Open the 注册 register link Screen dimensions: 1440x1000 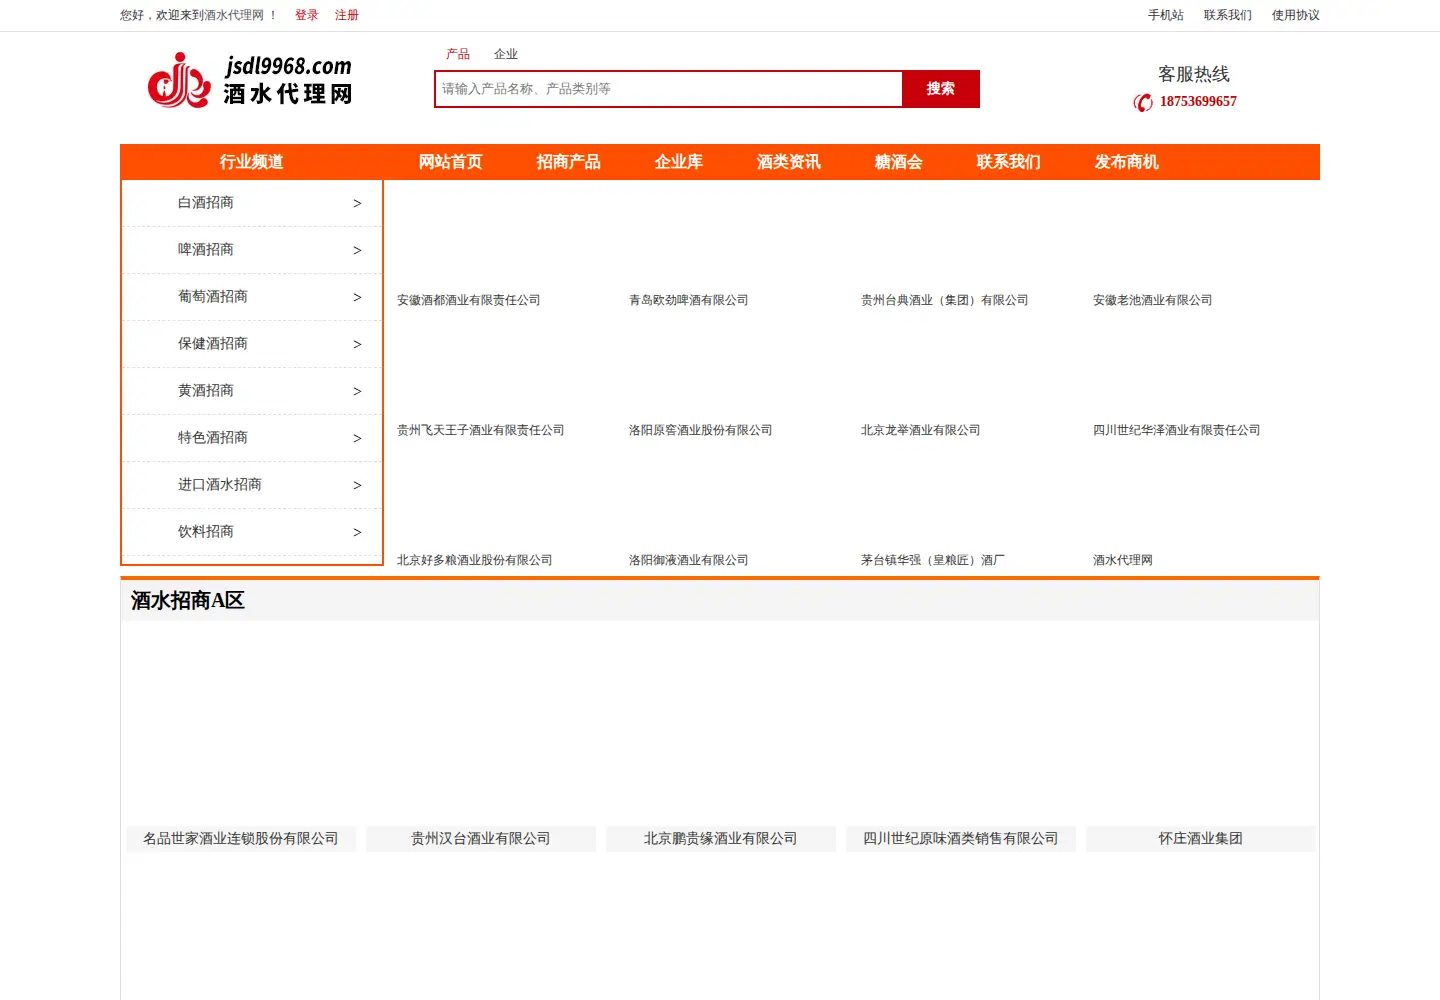(347, 15)
